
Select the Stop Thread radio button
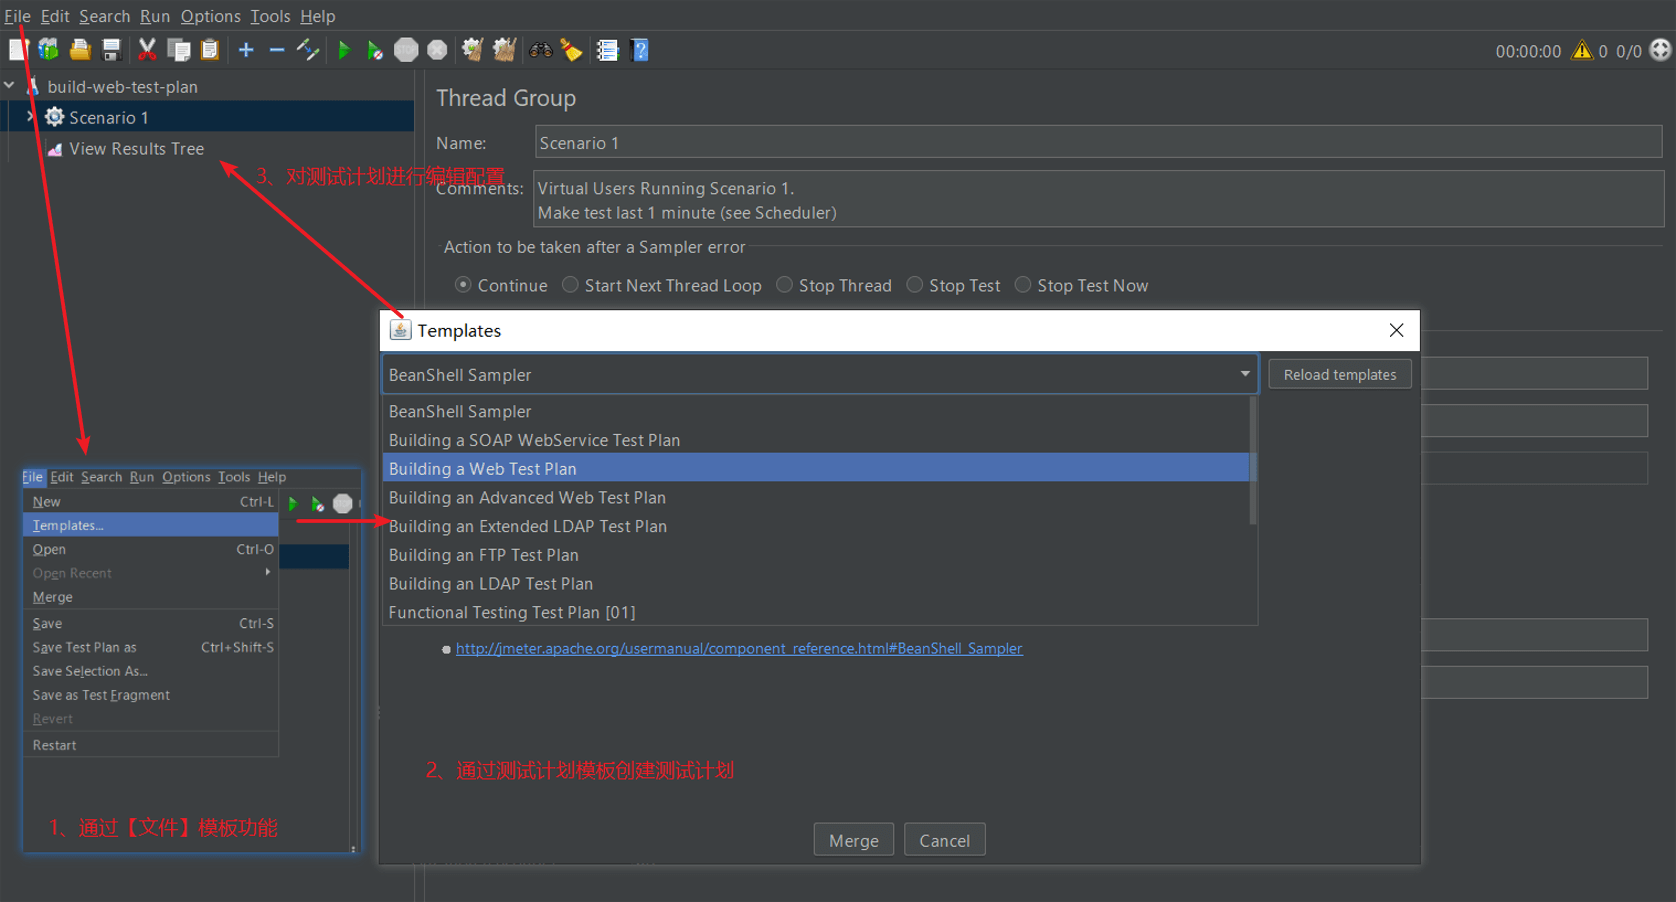[x=784, y=285]
